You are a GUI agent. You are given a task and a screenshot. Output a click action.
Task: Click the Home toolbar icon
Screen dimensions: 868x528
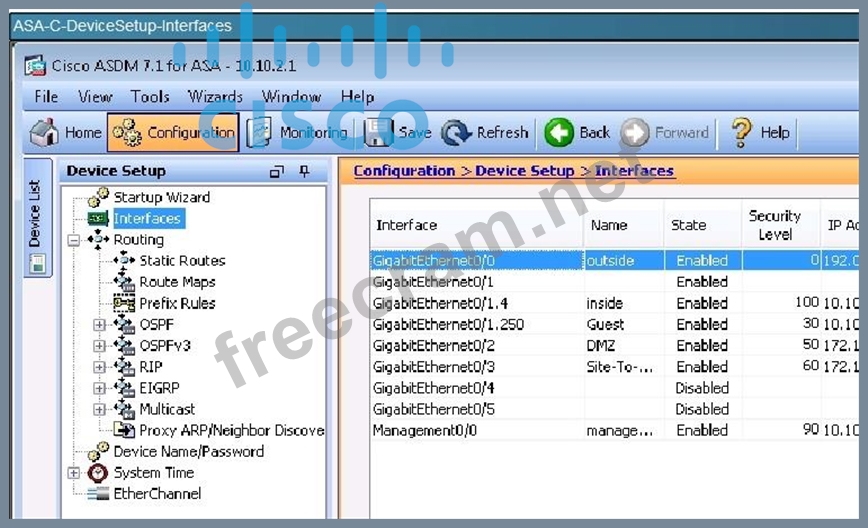44,132
